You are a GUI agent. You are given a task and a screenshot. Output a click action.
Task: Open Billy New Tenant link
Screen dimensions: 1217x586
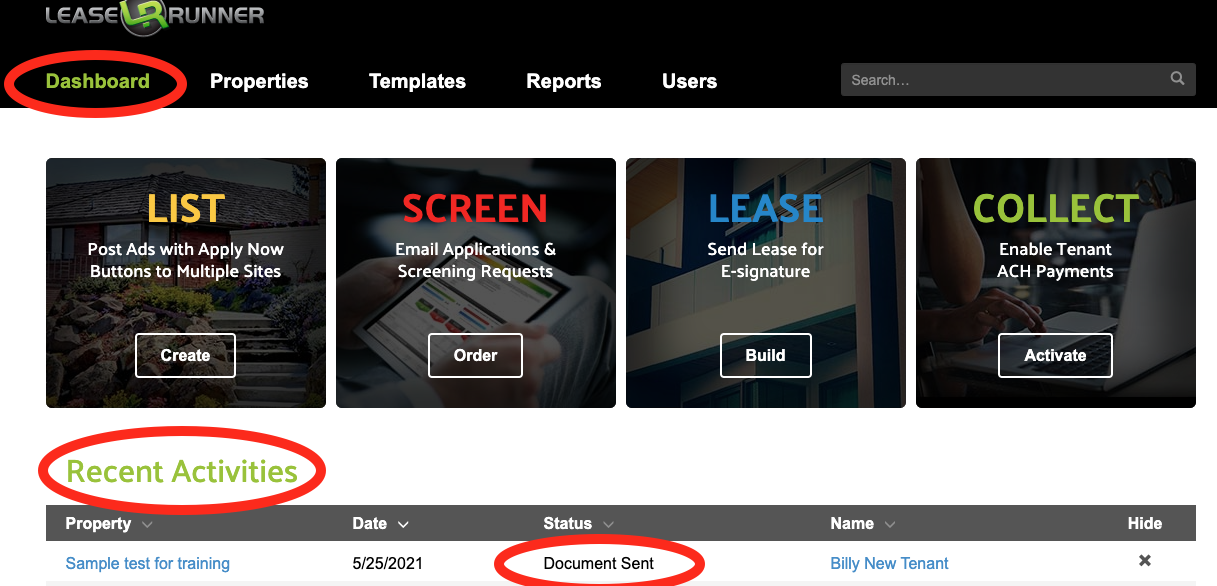tap(889, 563)
